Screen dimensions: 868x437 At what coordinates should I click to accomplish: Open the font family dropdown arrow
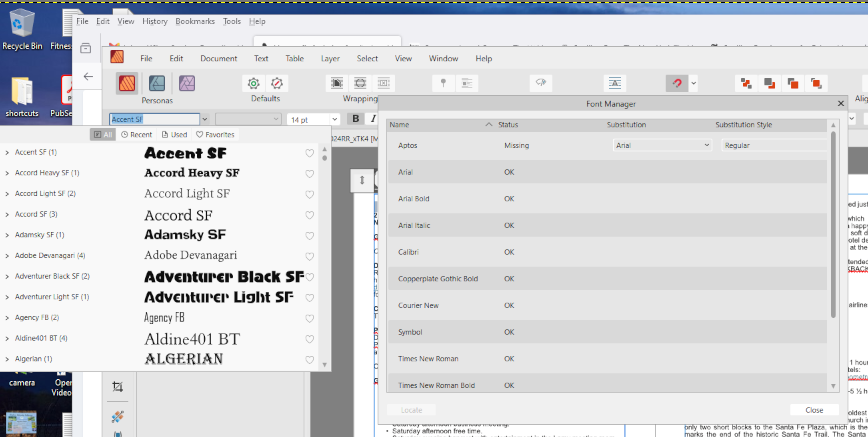click(x=205, y=119)
